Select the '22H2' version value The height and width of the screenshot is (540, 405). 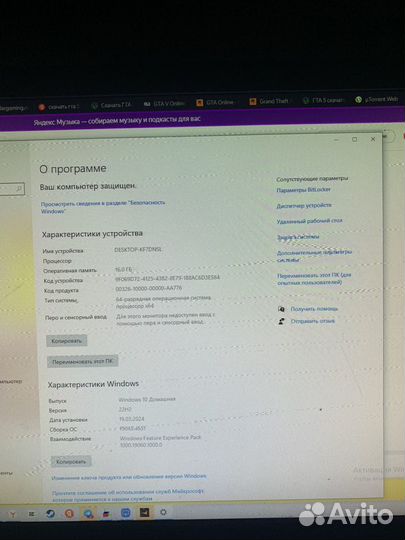coord(125,409)
